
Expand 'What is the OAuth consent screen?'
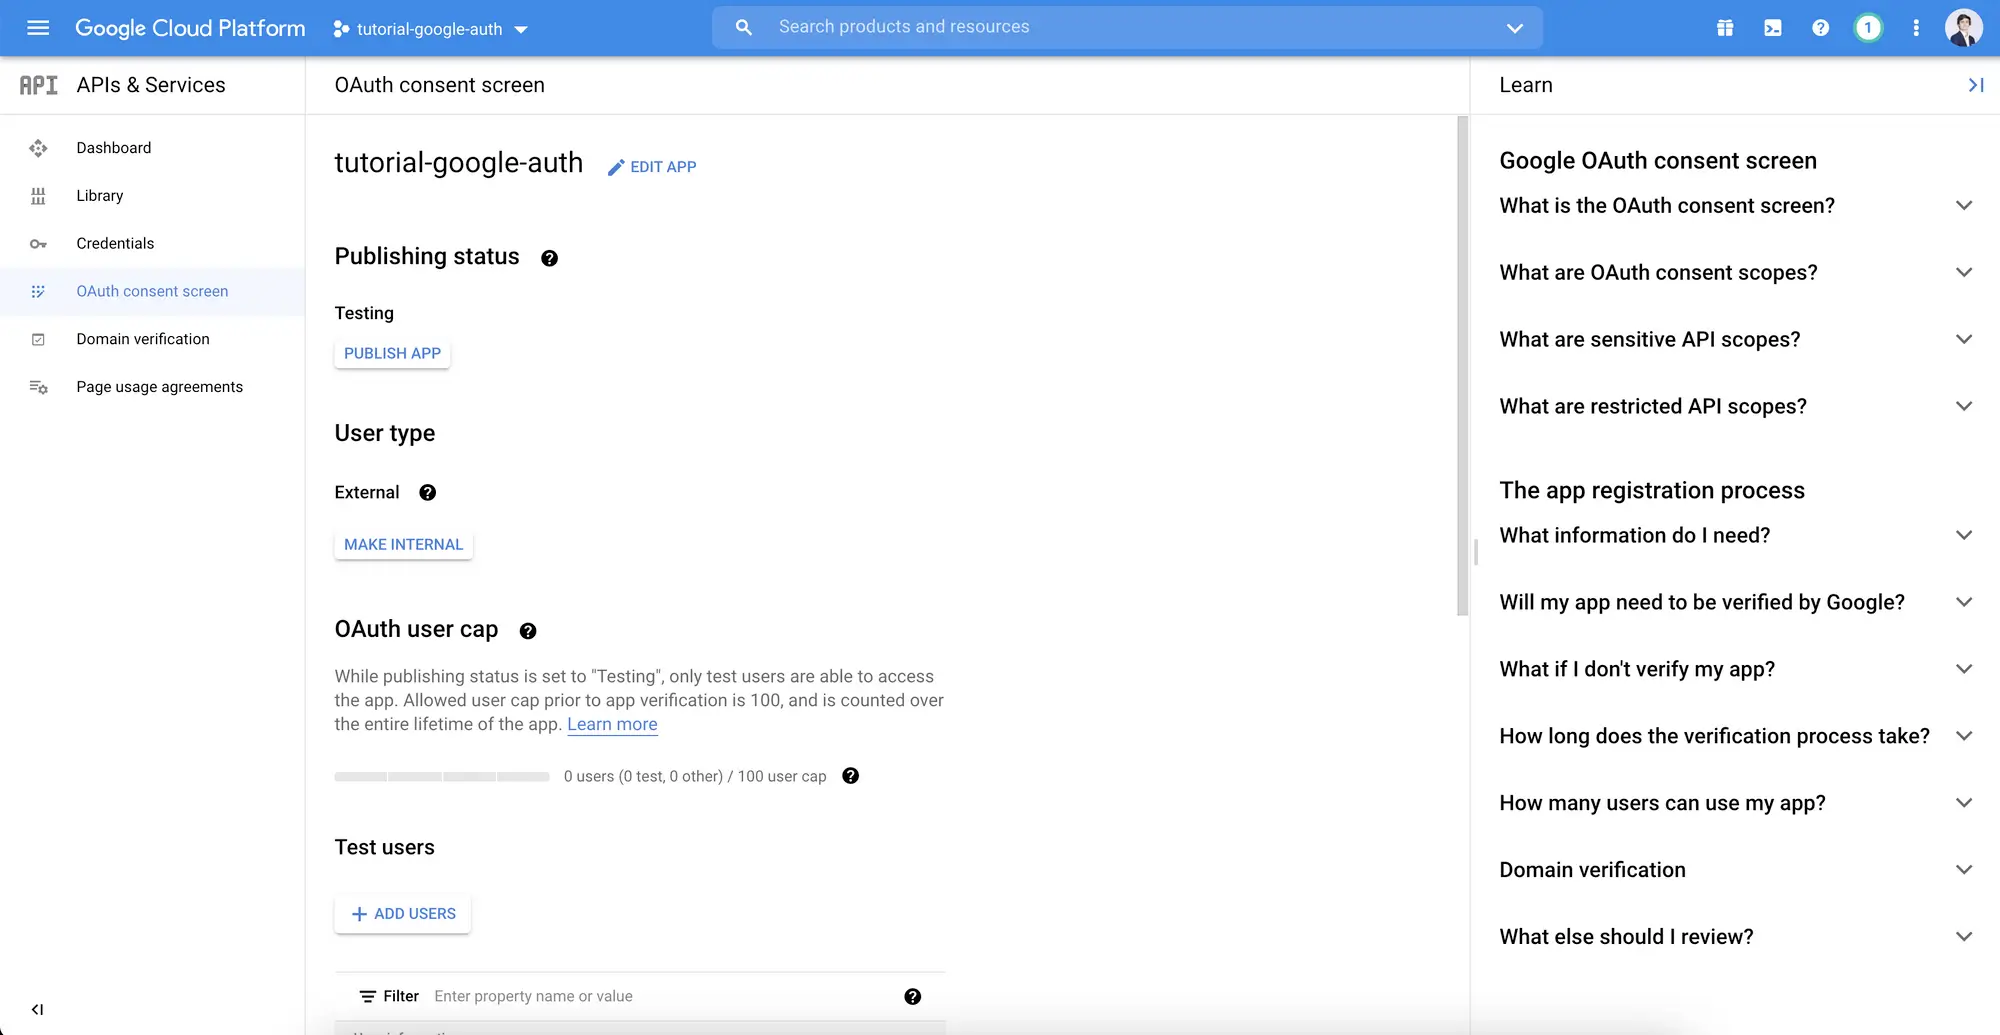click(x=1963, y=205)
